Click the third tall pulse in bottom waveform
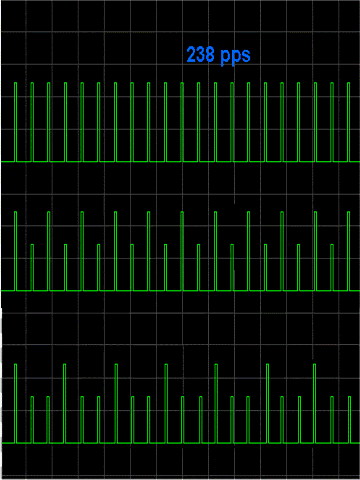 tap(116, 404)
